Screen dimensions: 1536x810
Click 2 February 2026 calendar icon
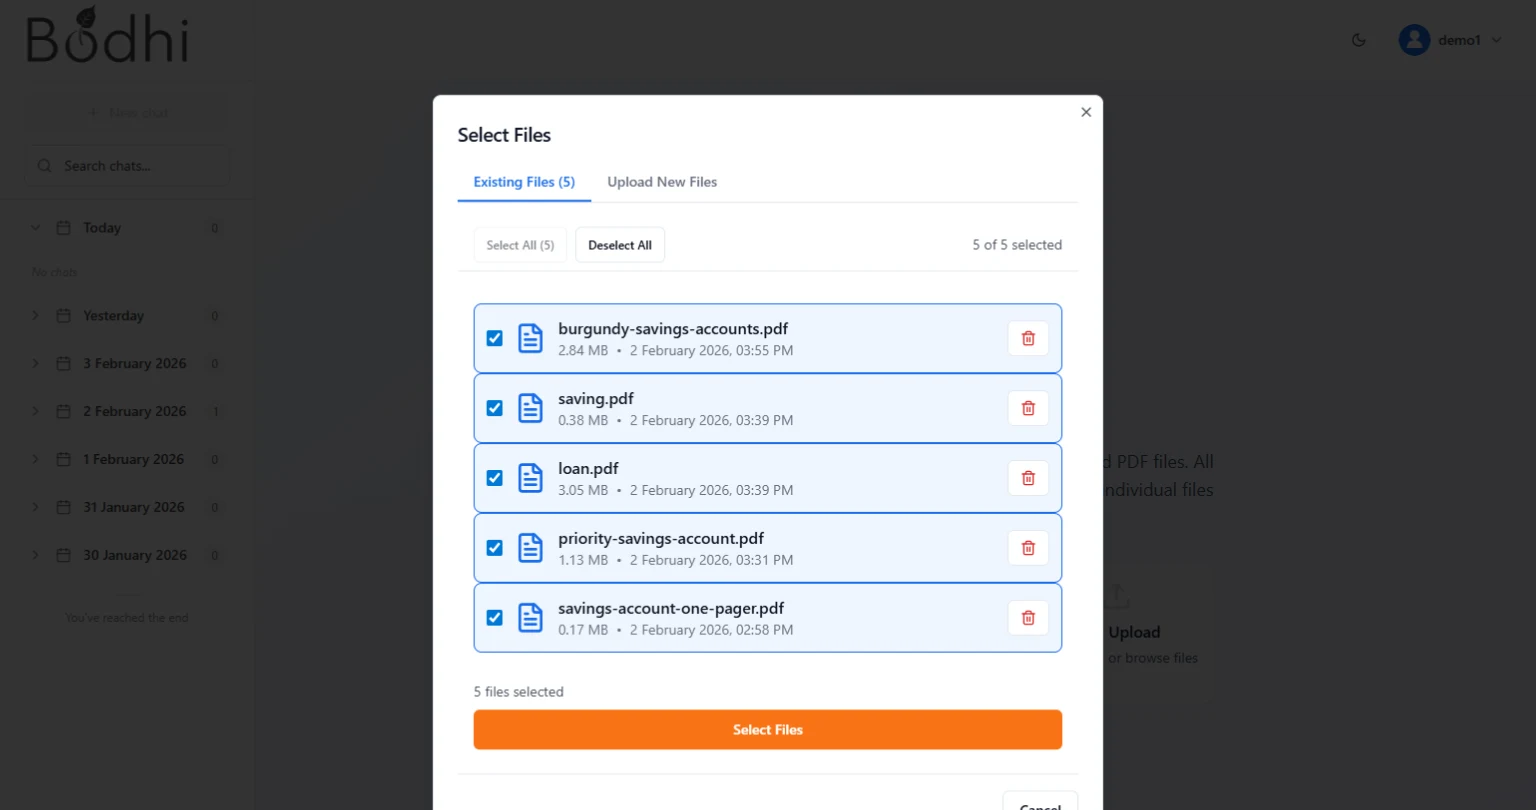tap(63, 412)
